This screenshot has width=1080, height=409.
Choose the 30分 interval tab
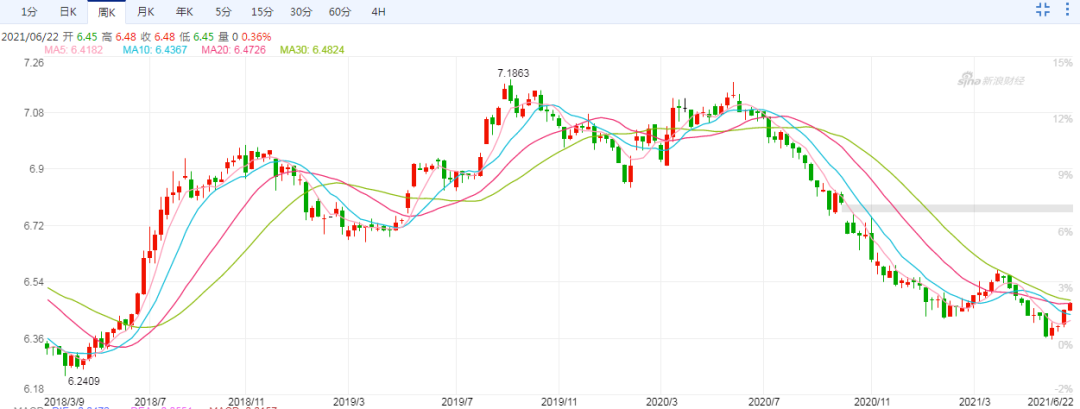pos(300,12)
